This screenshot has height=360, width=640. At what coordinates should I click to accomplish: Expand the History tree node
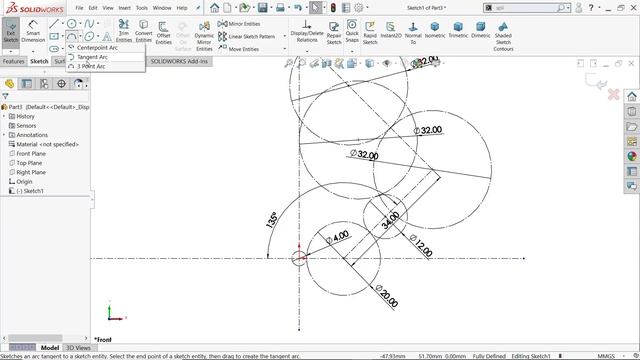tap(4, 116)
